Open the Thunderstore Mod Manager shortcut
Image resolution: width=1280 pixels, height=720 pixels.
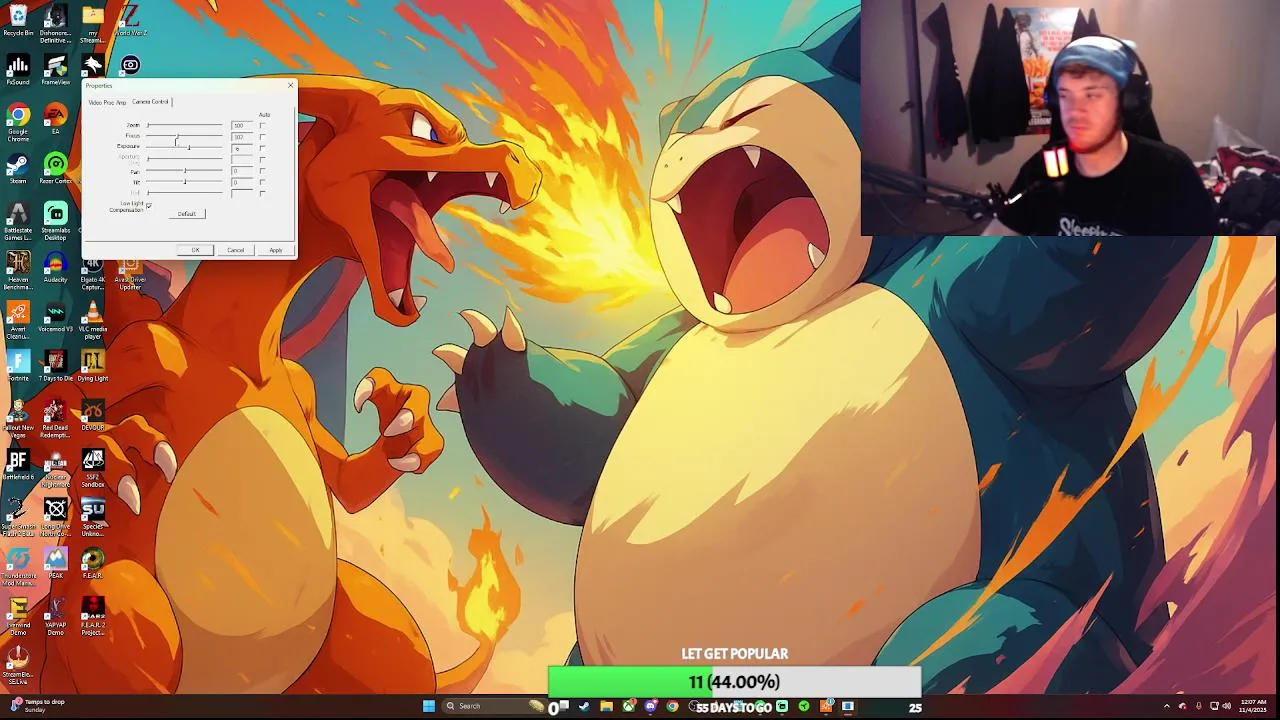(18, 565)
